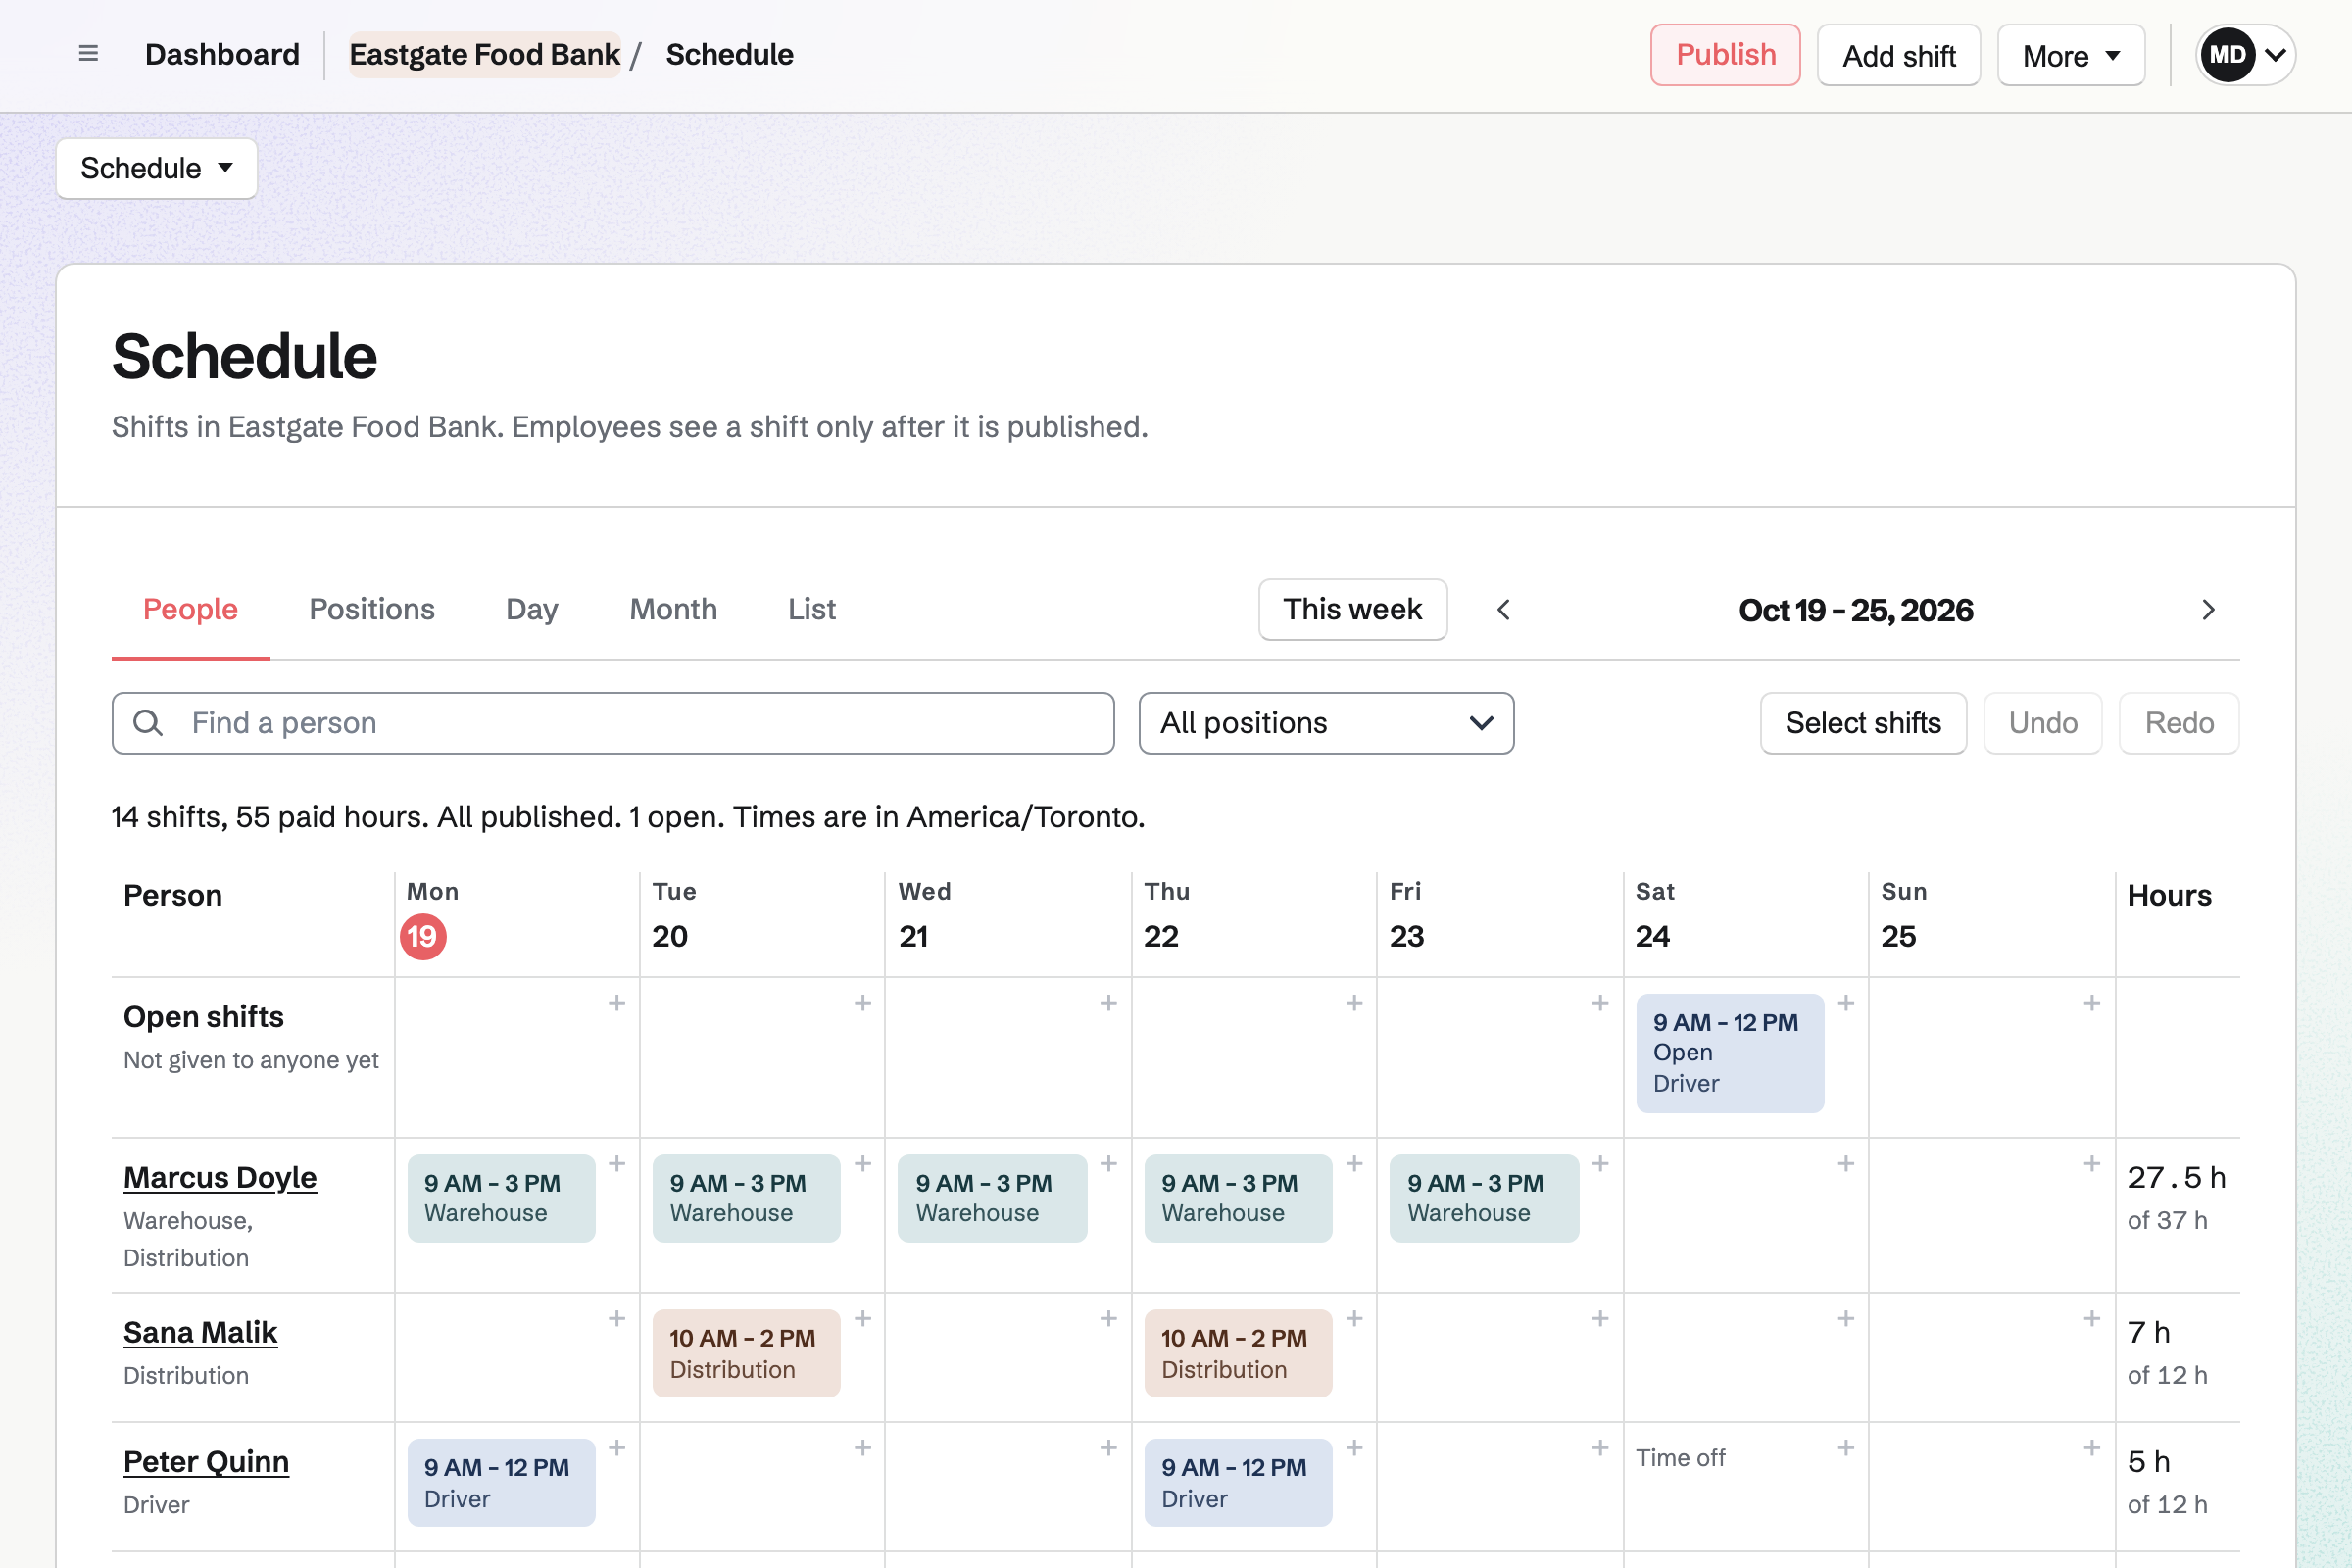2352x1568 pixels.
Task: Click the Publish button
Action: (1725, 55)
